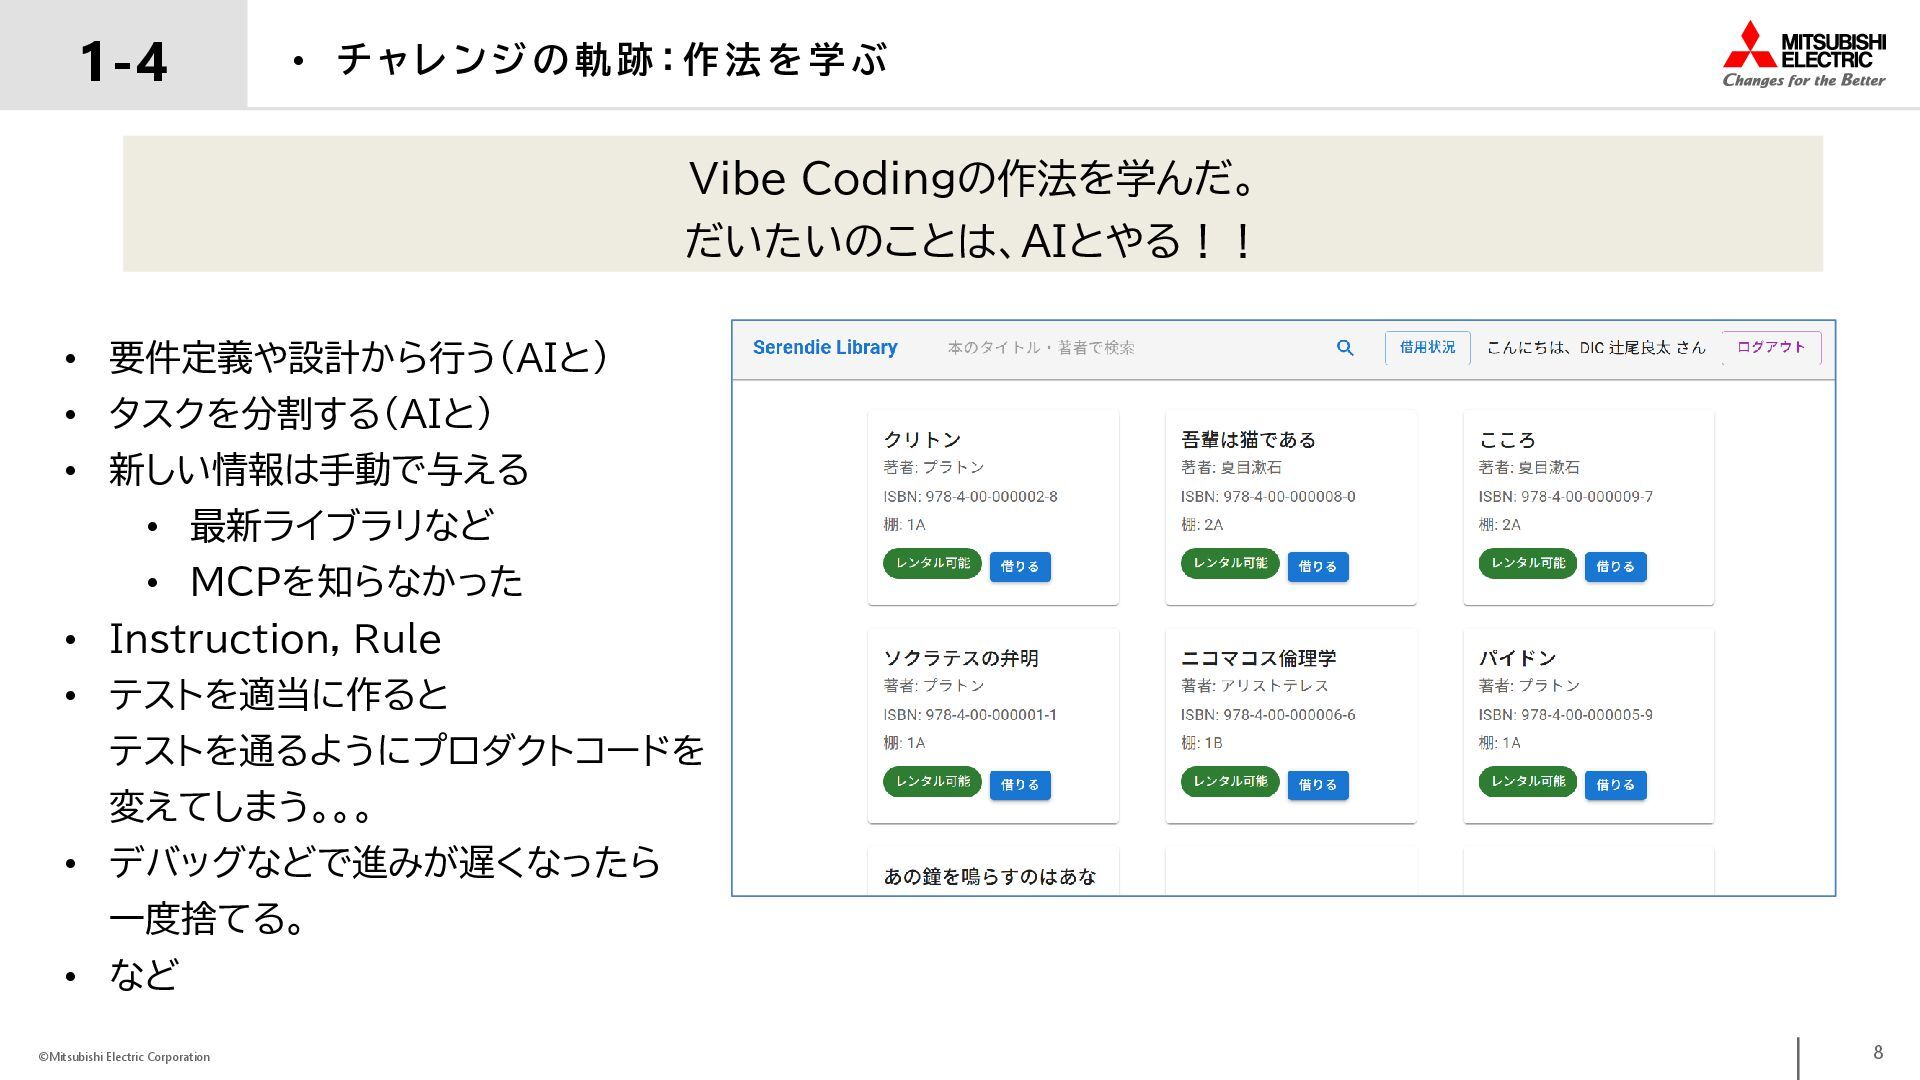Borrow the book こころ

click(1615, 566)
